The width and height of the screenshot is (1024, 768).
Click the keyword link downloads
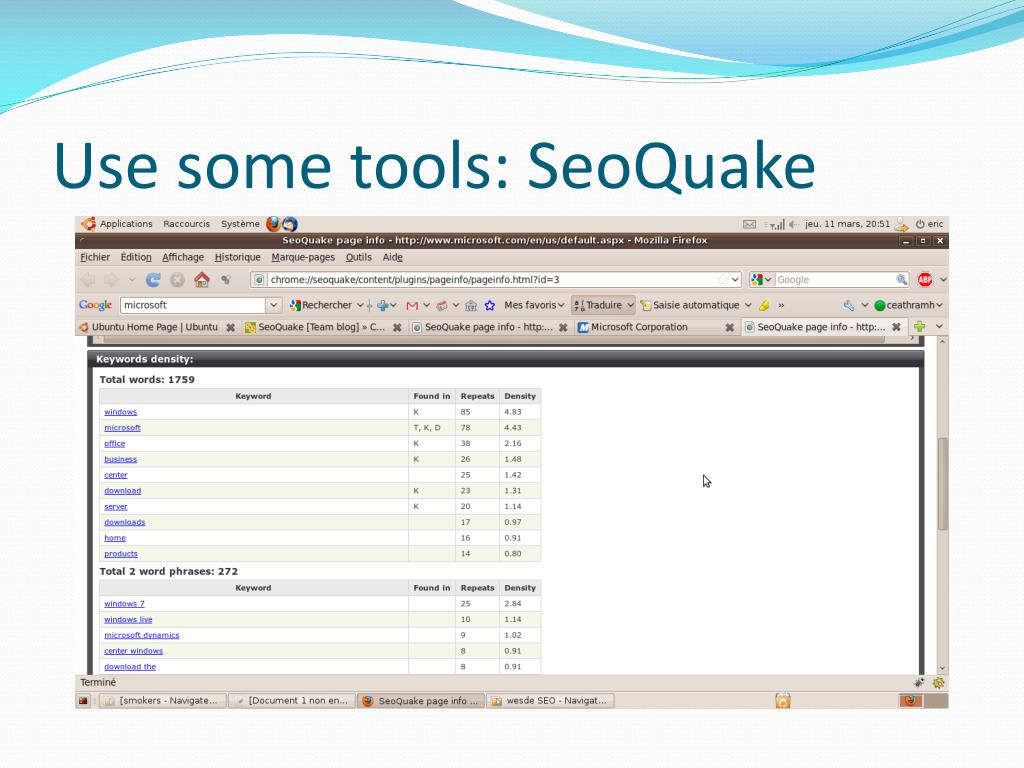(x=125, y=522)
